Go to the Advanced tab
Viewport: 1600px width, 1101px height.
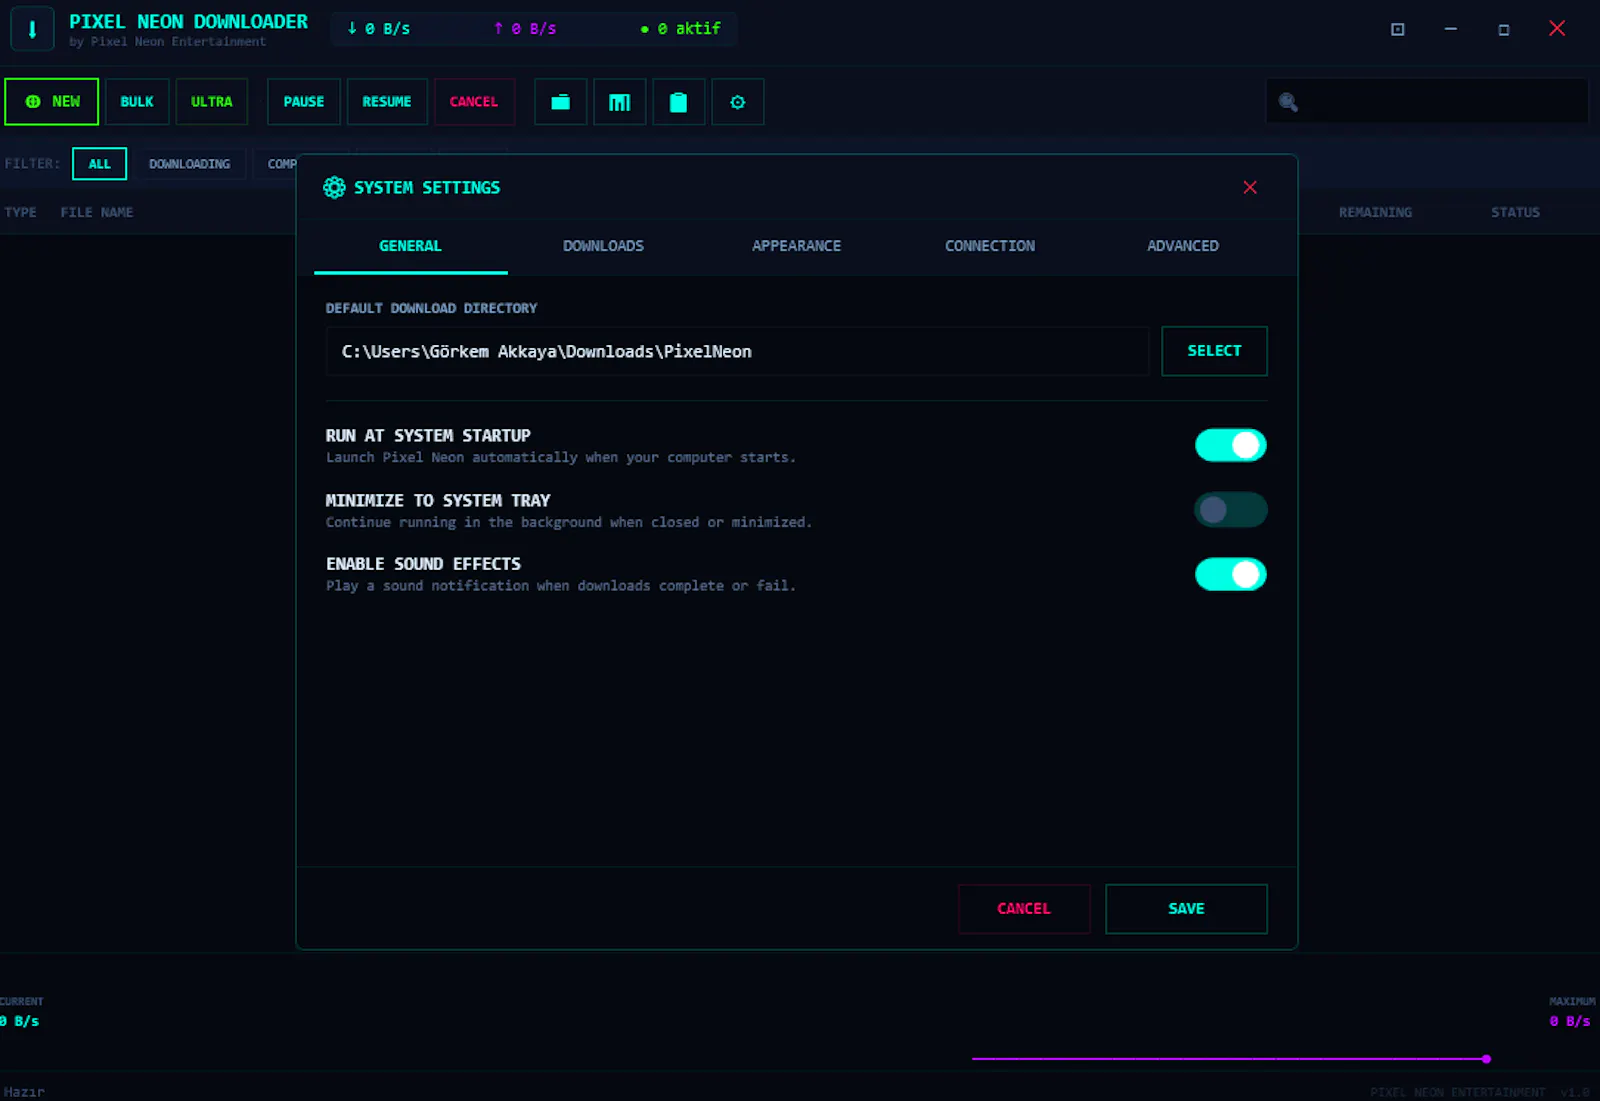pyautogui.click(x=1183, y=246)
